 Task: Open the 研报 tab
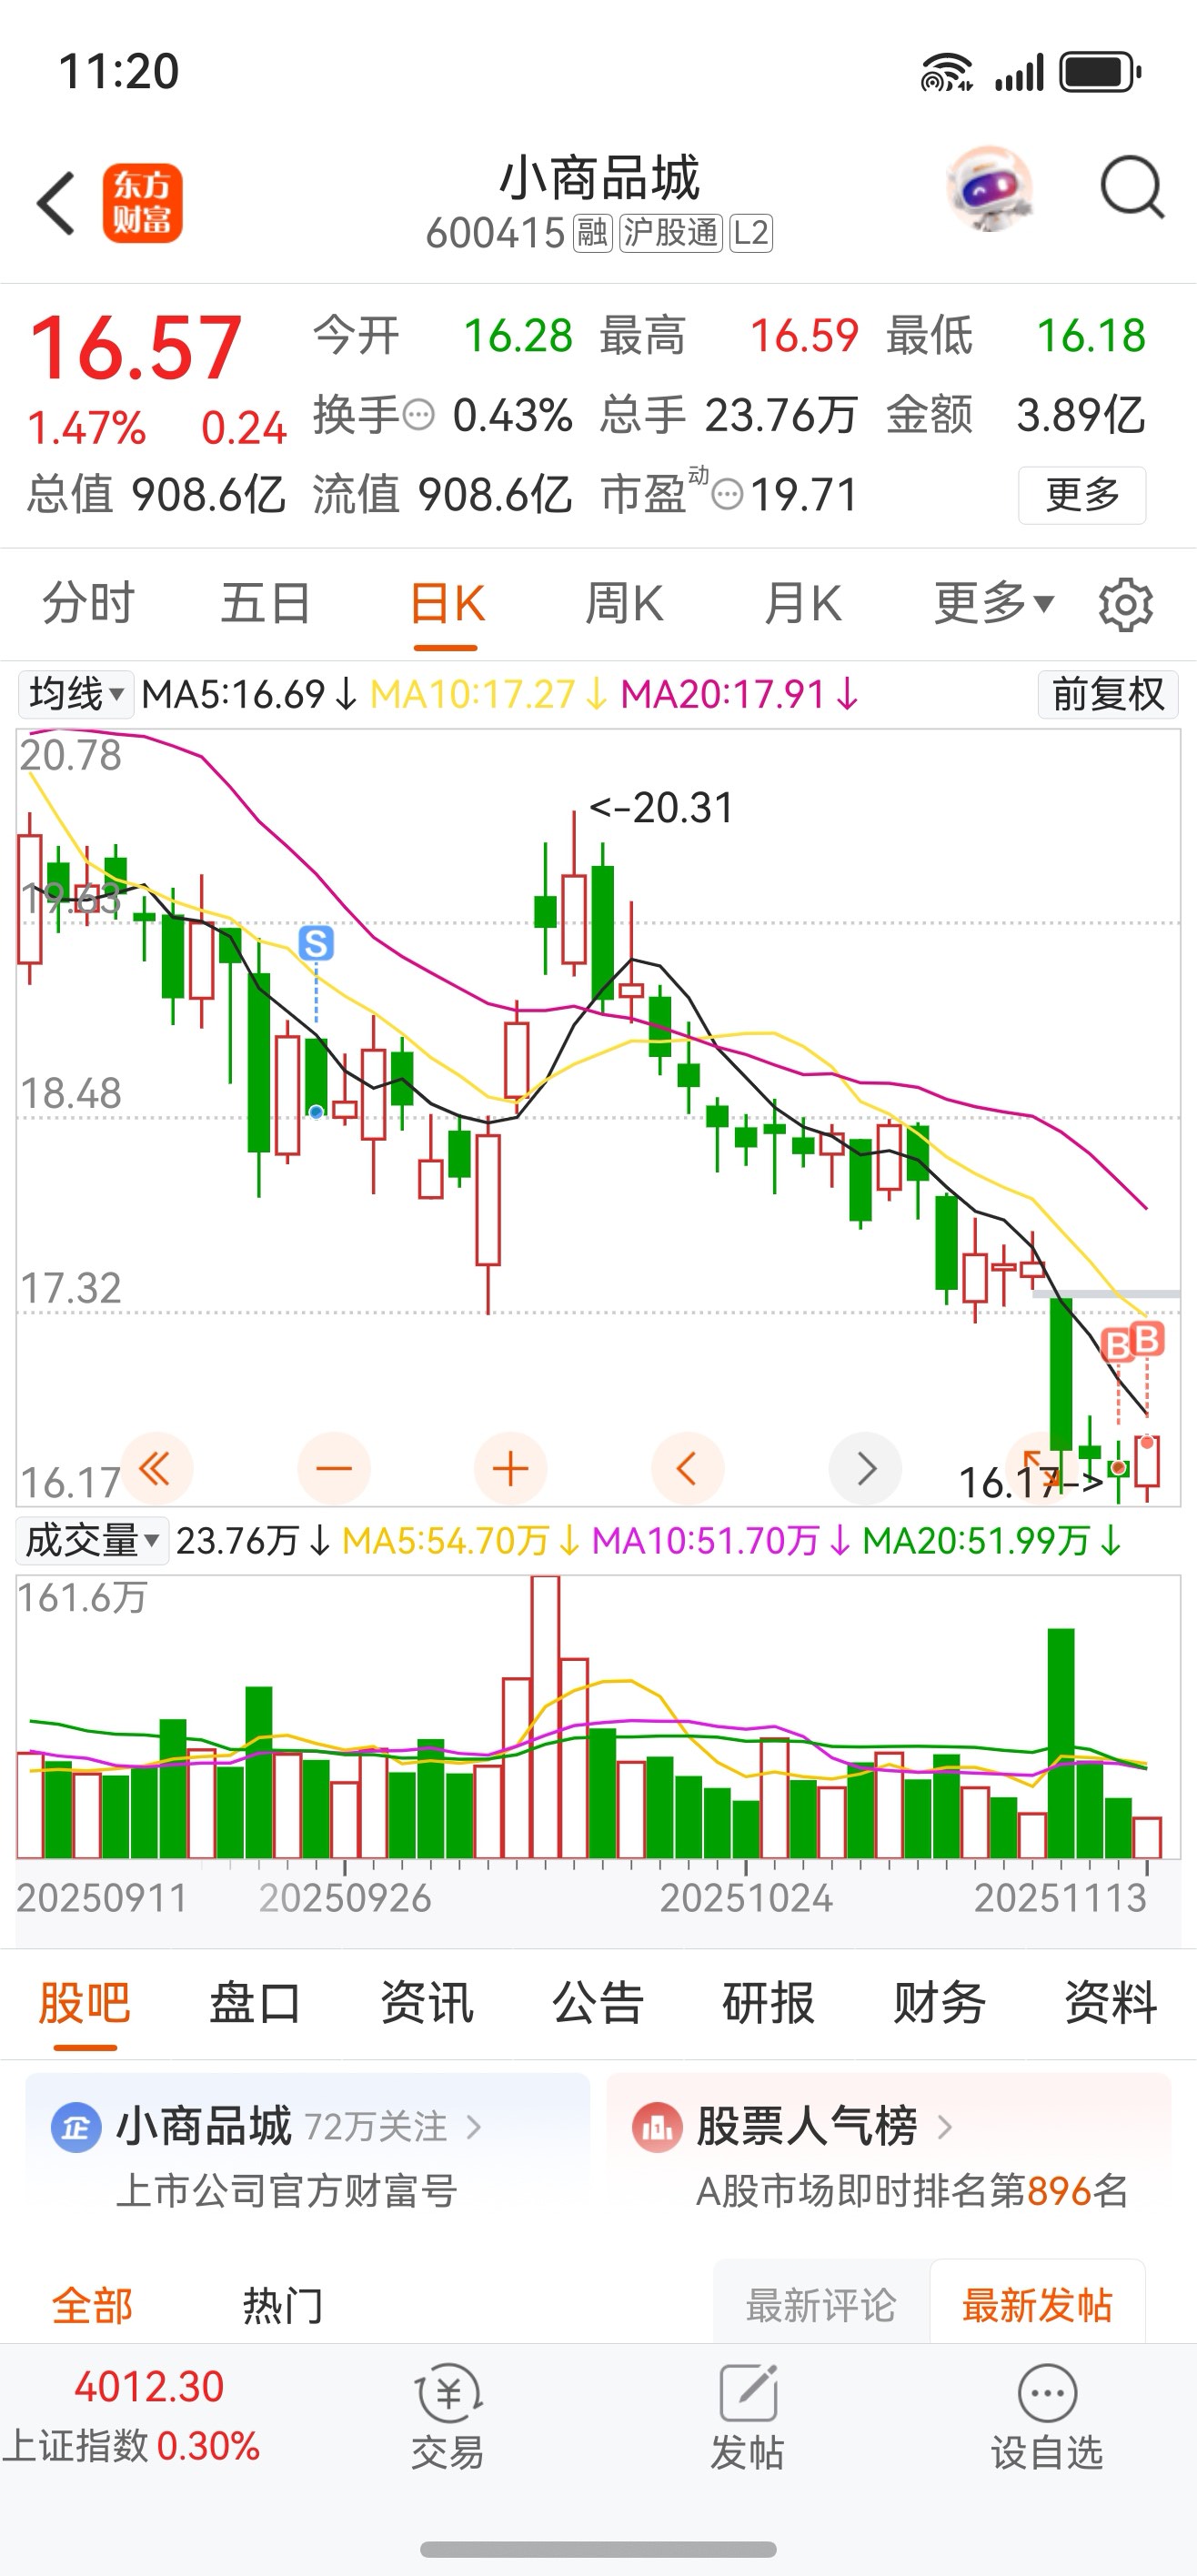point(769,2003)
